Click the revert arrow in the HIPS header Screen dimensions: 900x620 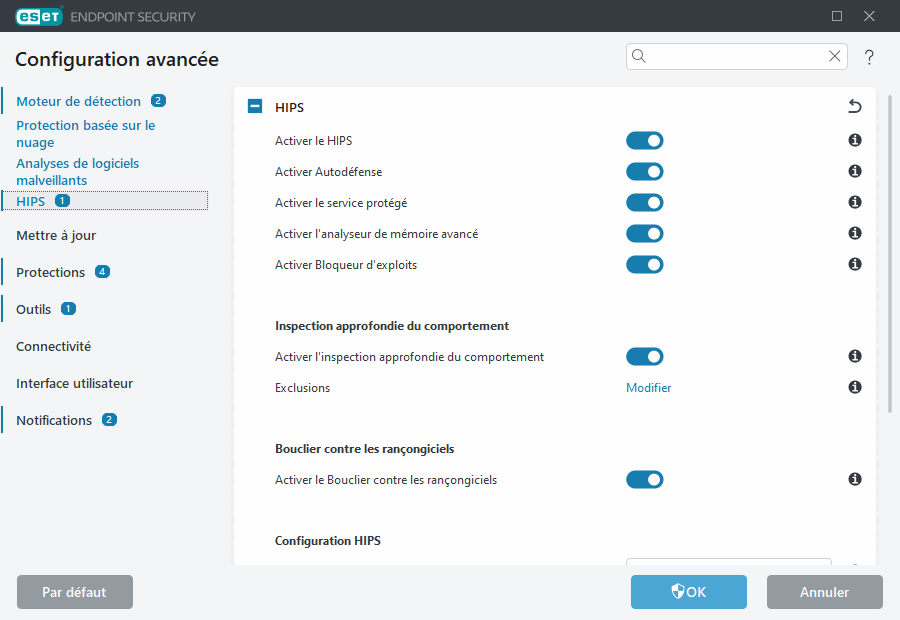pos(854,106)
